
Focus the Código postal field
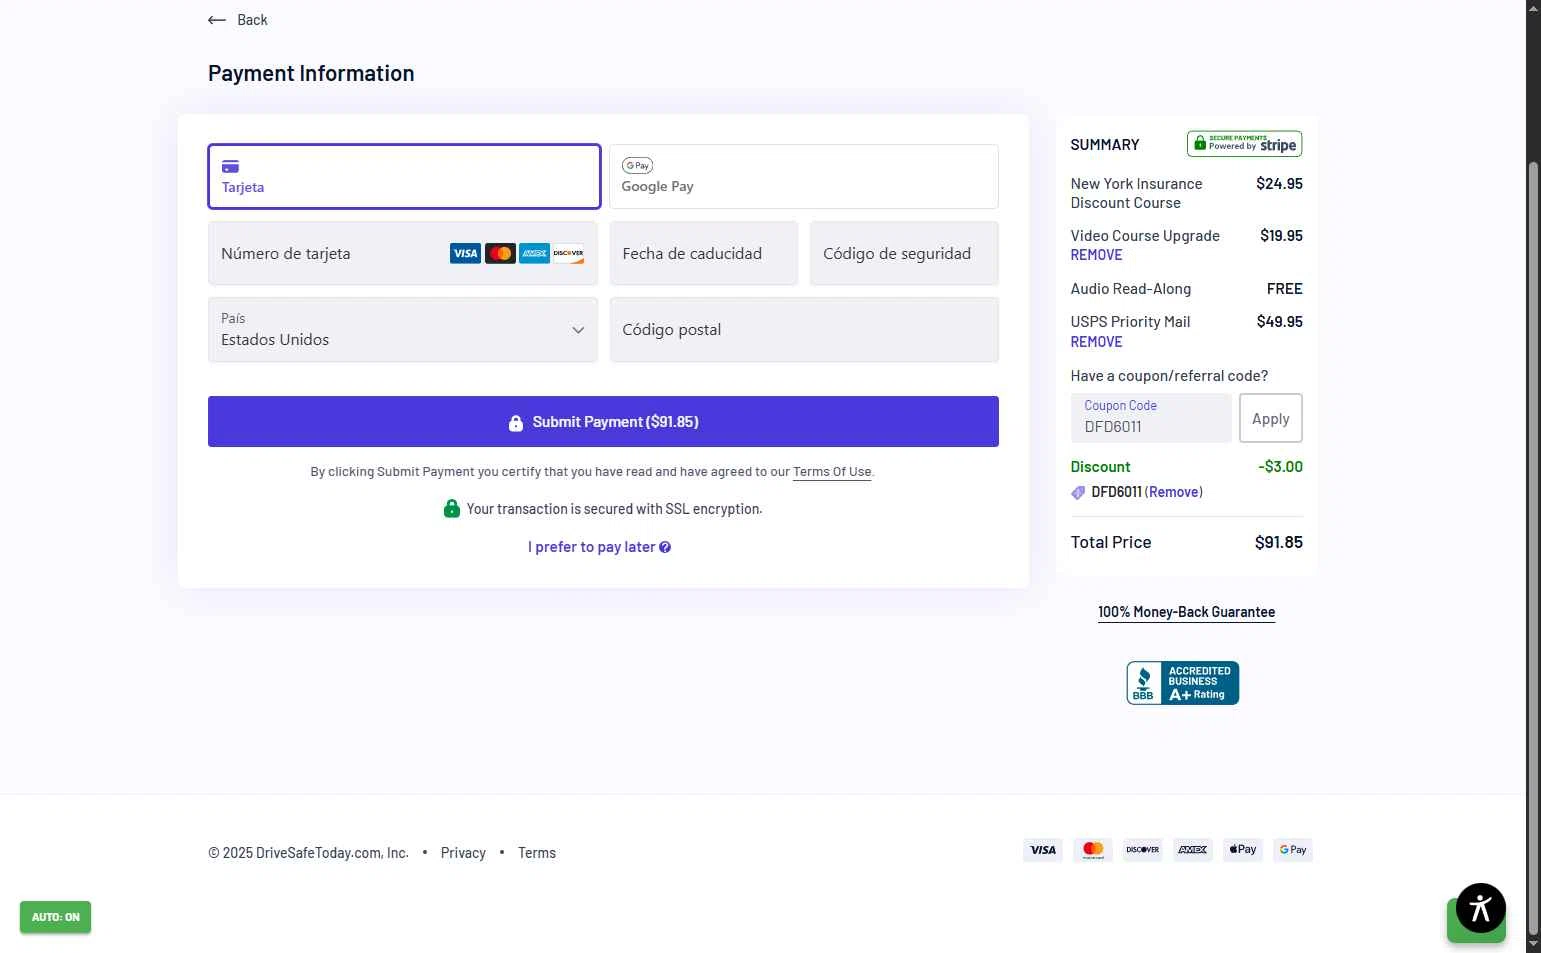coord(804,330)
